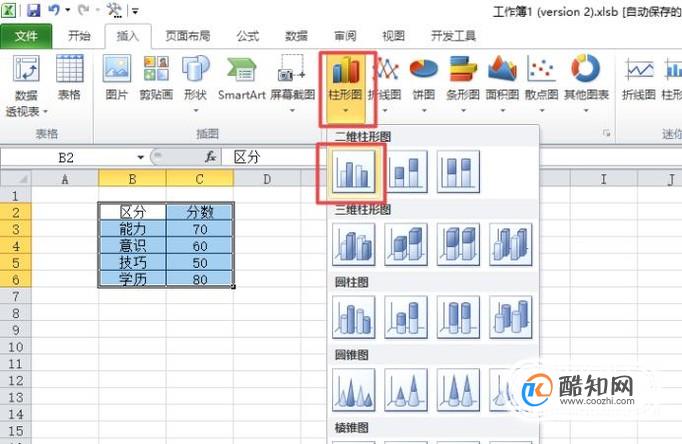Select cell containing 学历
The height and width of the screenshot is (444, 682).
tap(132, 280)
